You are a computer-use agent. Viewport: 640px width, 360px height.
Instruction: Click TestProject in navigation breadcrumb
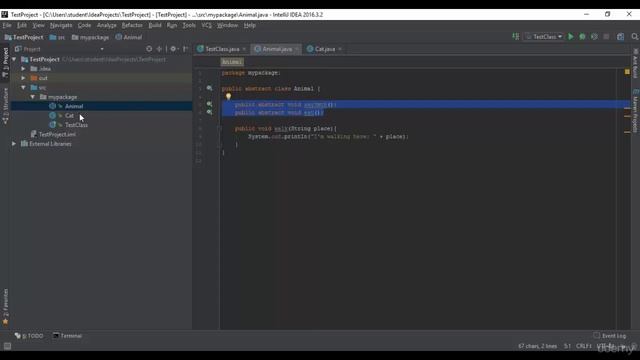point(24,37)
